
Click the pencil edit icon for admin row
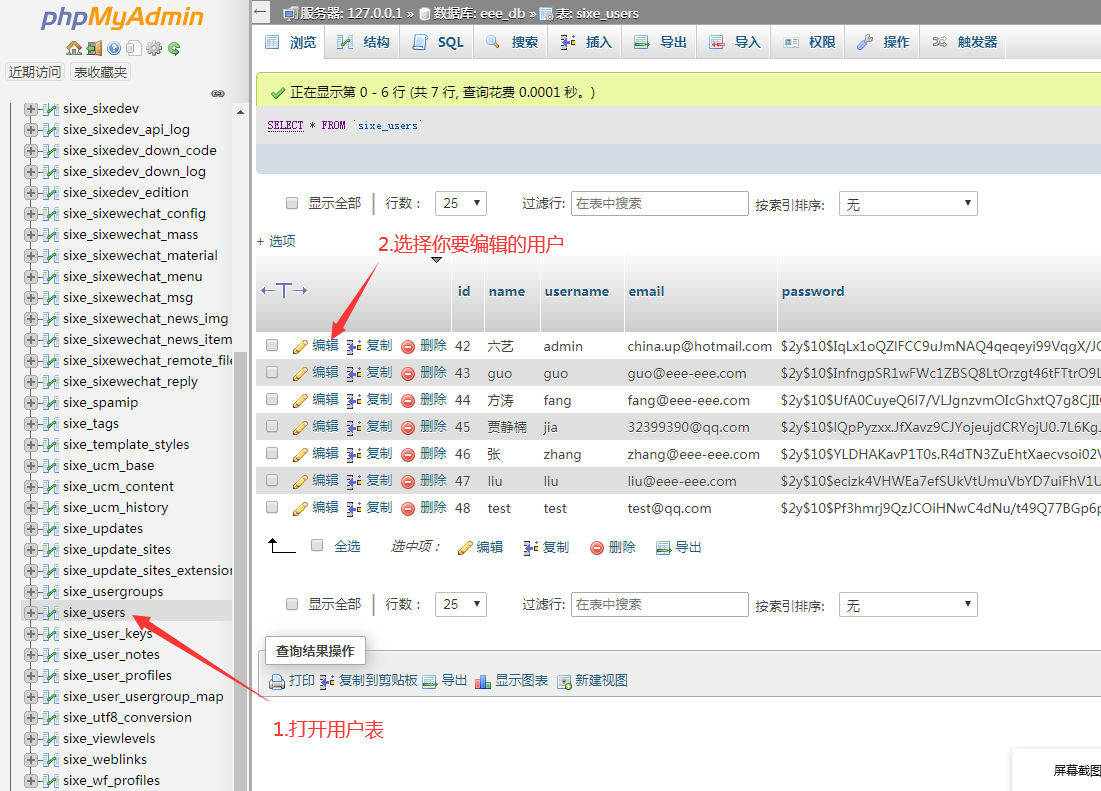(300, 346)
